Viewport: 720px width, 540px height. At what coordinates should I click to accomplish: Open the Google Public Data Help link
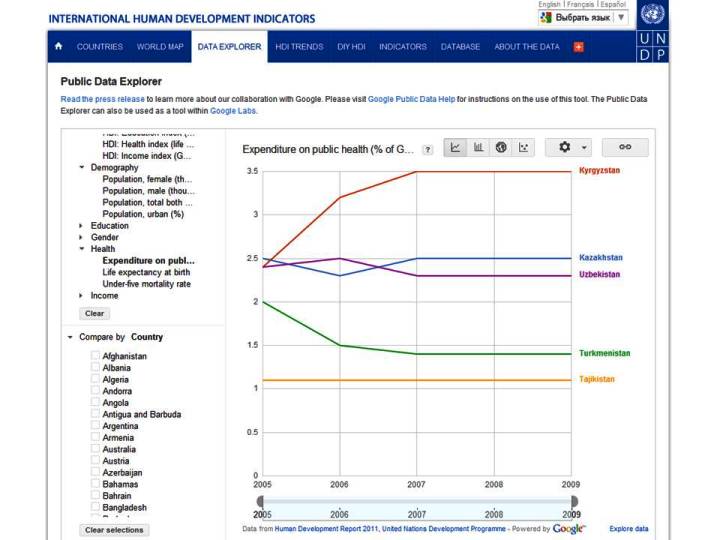411,100
